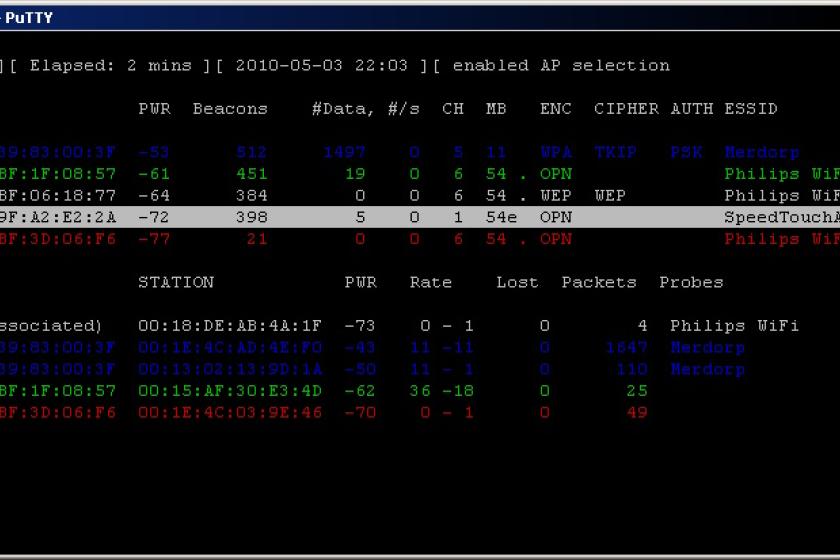Click the 'Beacons' column header
Screen dimensions: 840x560
pyautogui.click(x=230, y=109)
